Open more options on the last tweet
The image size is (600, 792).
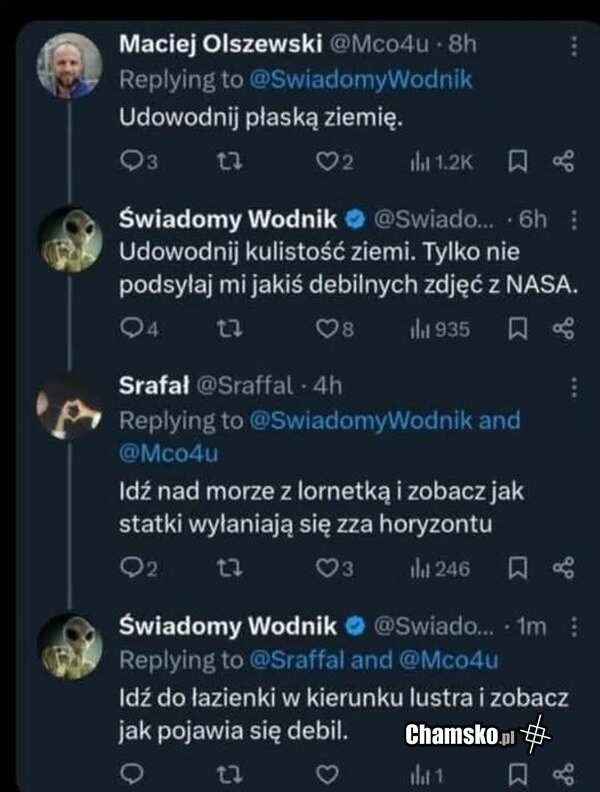pos(573,627)
